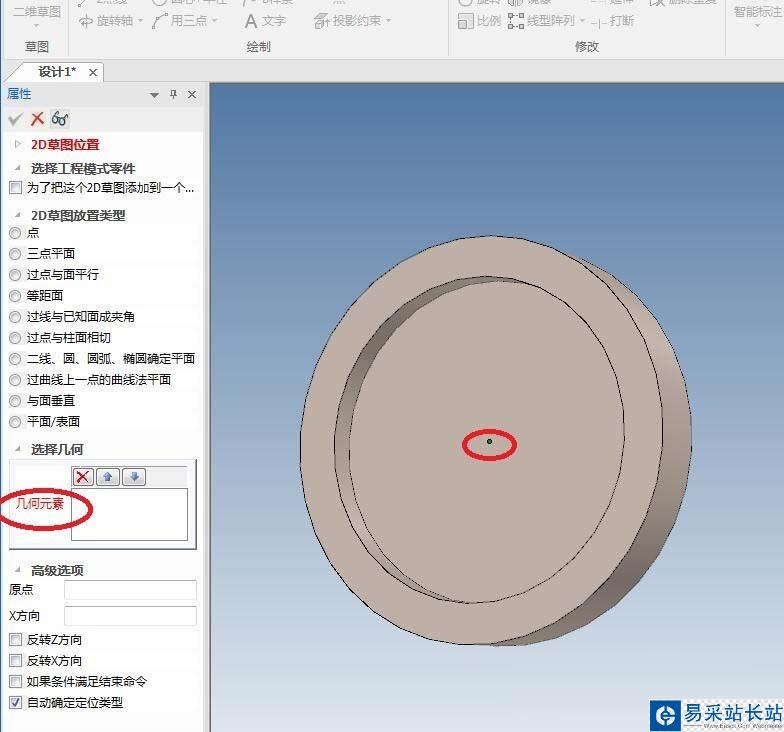The image size is (784, 732).
Task: Select the 平面/表面 radio button
Action: tap(15, 422)
